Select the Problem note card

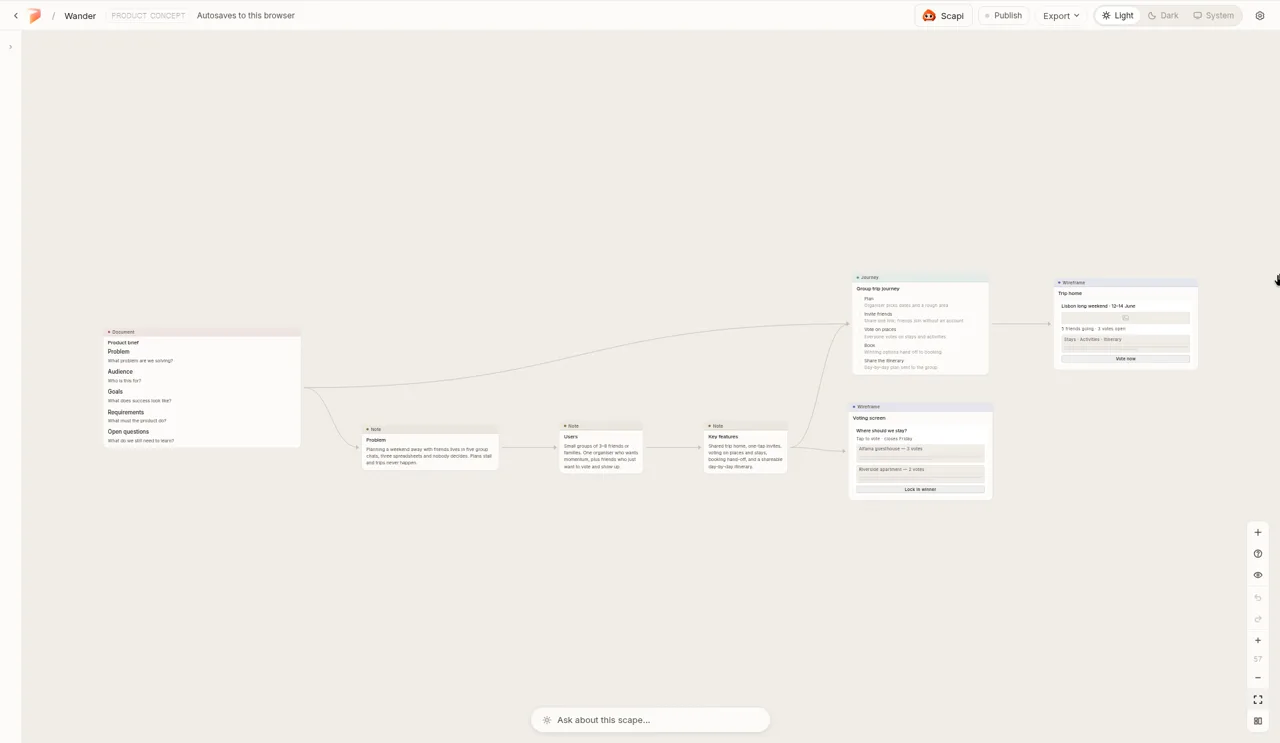coord(430,447)
